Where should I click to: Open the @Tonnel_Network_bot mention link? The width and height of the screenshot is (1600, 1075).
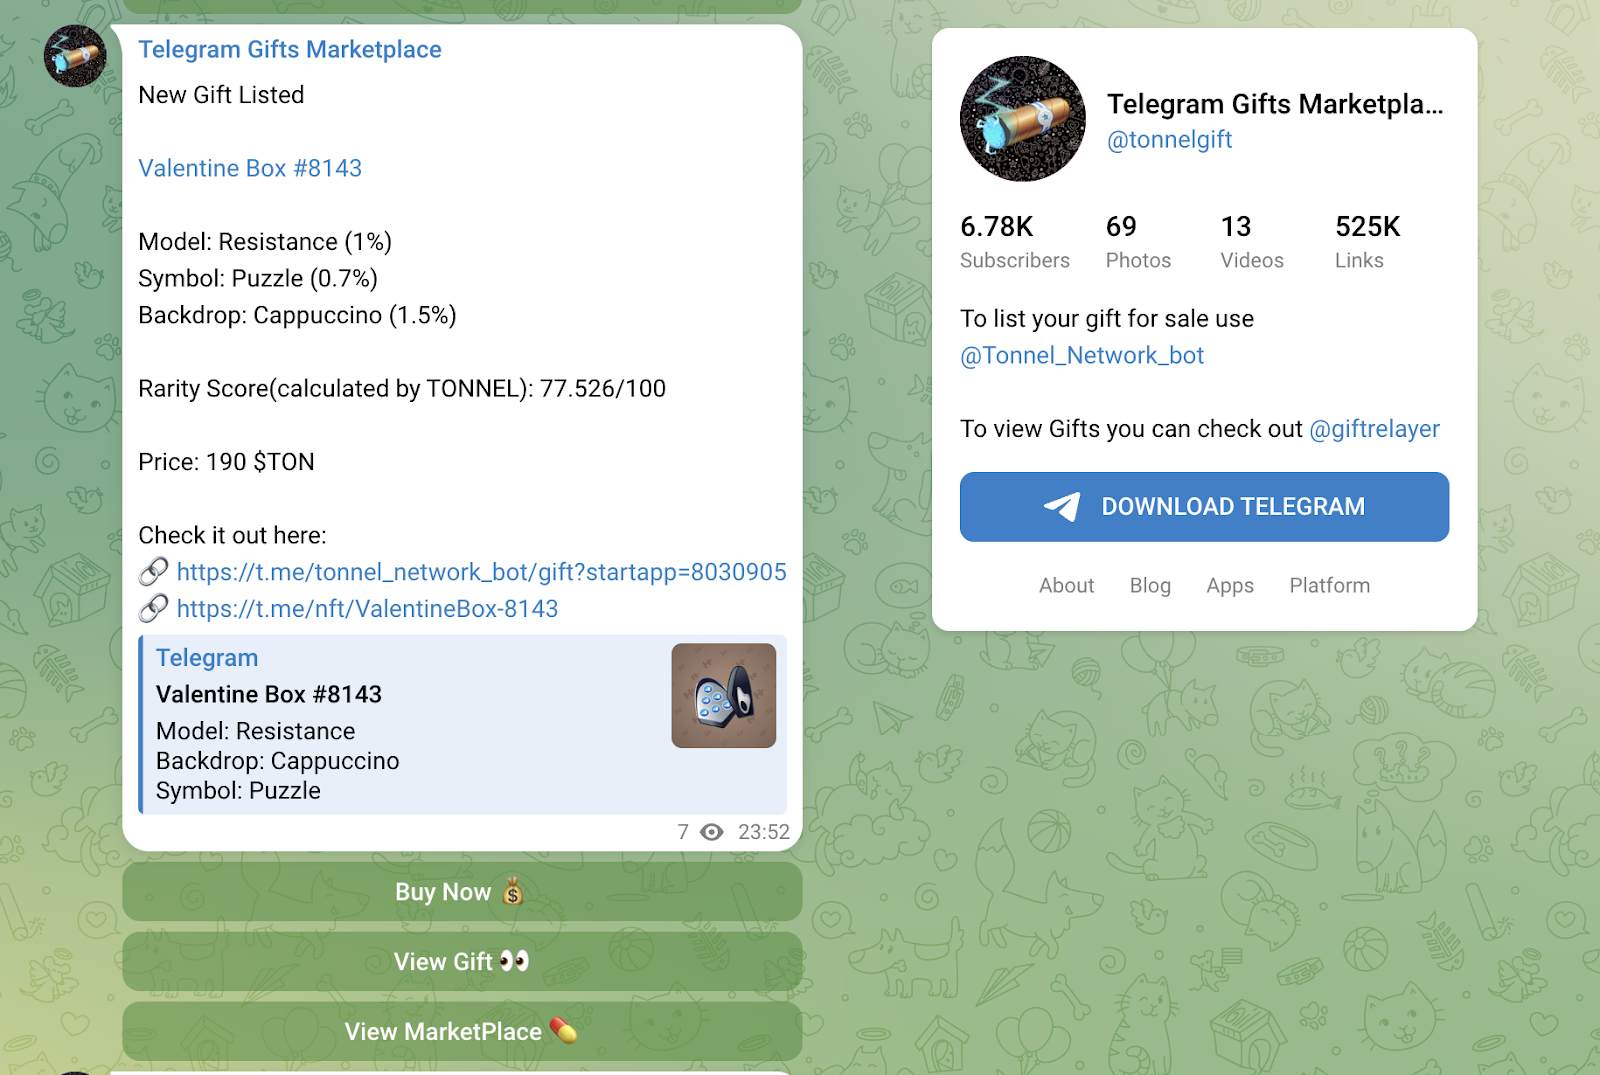(x=1081, y=356)
